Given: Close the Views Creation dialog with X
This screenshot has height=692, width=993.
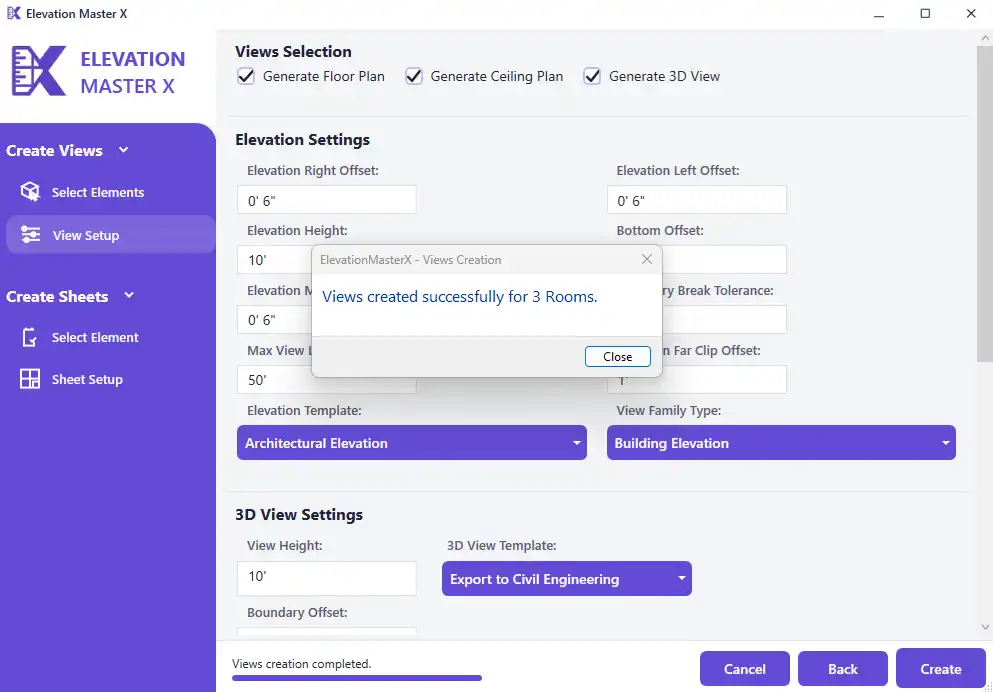Looking at the screenshot, I should (647, 259).
